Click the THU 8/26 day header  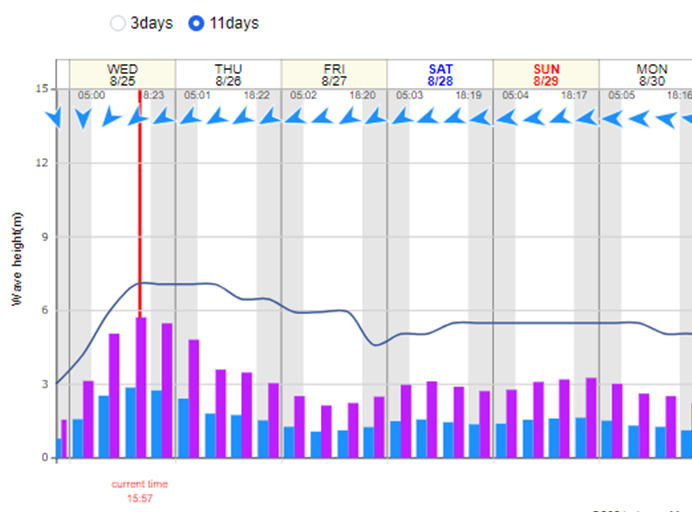coord(228,74)
